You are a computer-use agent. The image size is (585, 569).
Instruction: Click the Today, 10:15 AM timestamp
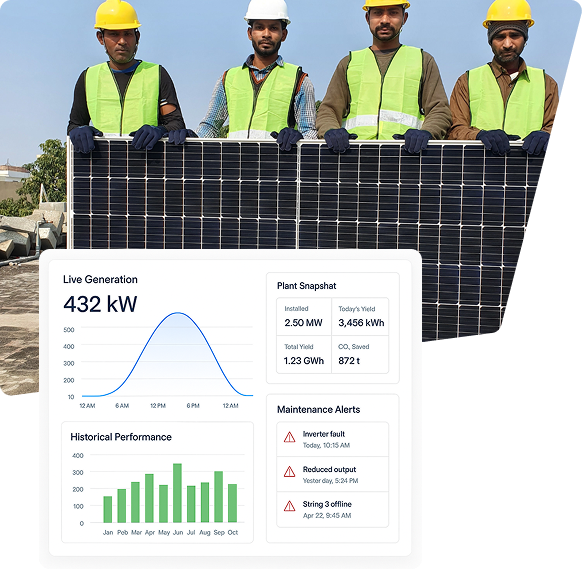[x=326, y=445]
